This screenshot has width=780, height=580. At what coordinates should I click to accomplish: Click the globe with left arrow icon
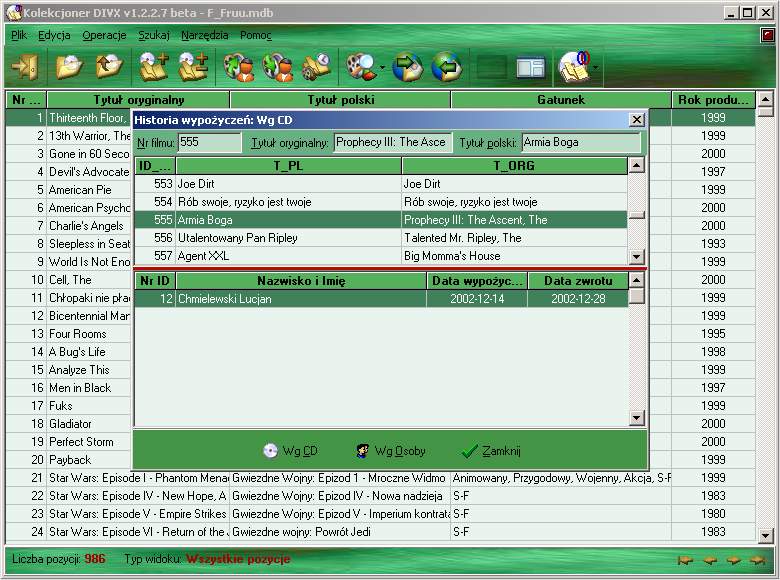click(446, 68)
